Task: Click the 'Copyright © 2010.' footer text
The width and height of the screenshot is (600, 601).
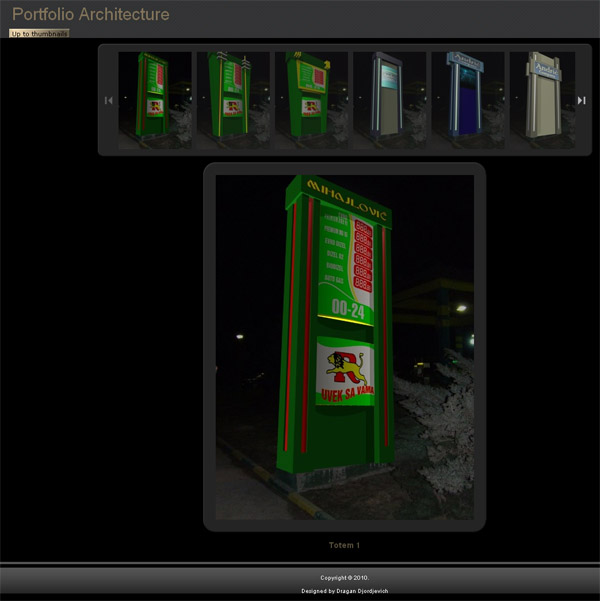Action: click(345, 578)
